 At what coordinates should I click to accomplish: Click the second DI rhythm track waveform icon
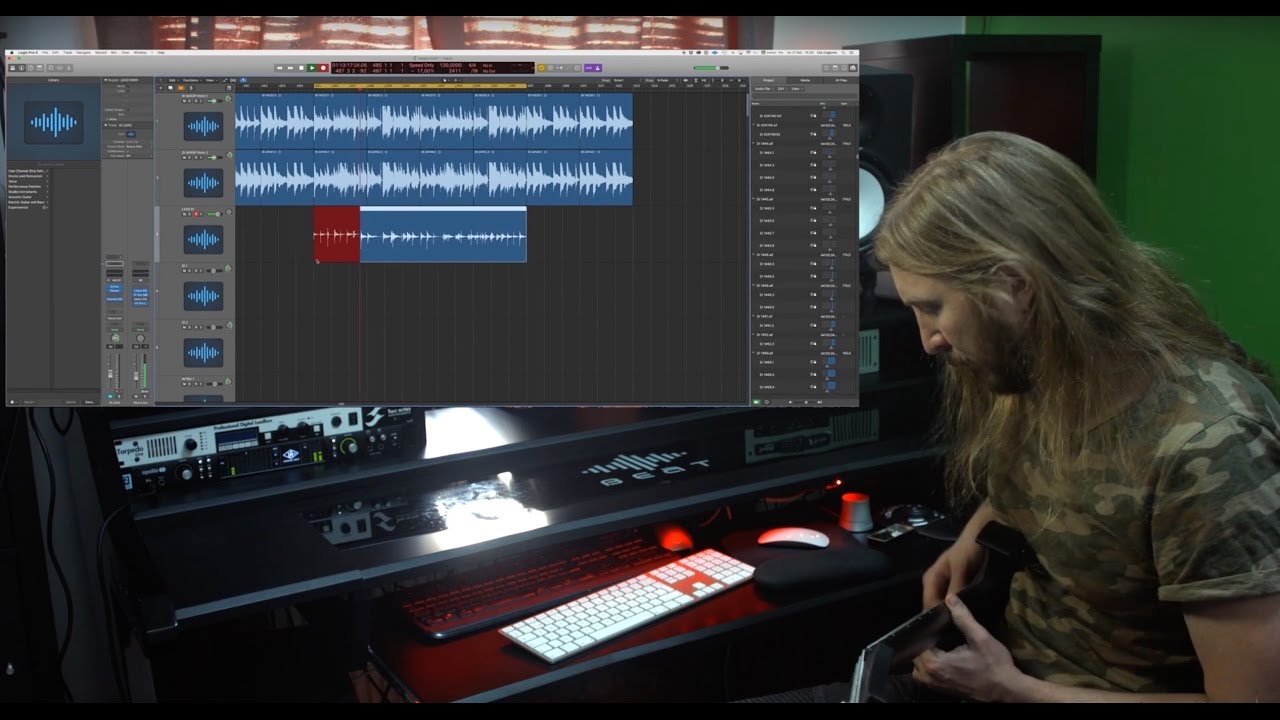(x=203, y=183)
